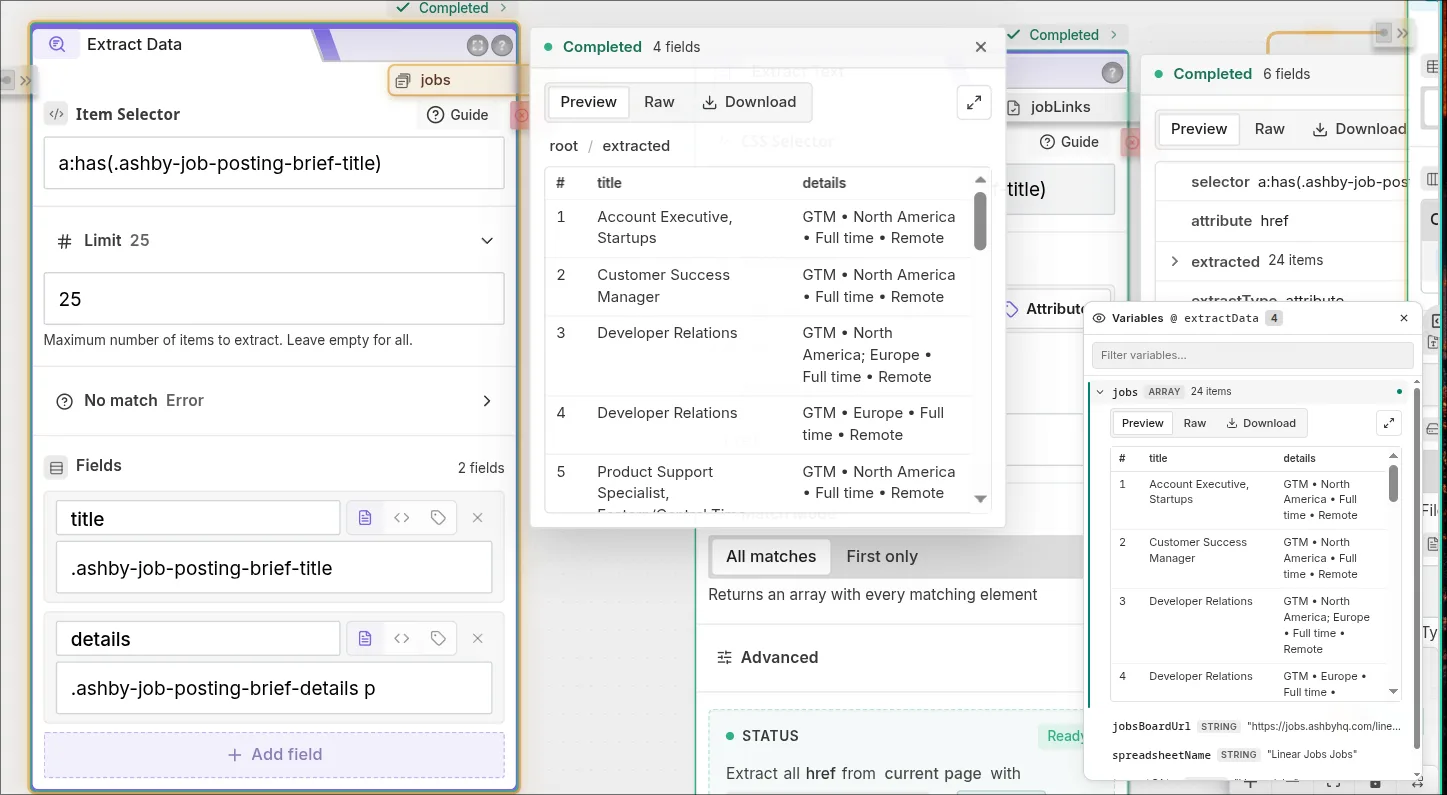Screen dimensions: 1447x795
Task: Click the input port chevrons on the Extract Data node's edge
Action: (x=26, y=80)
